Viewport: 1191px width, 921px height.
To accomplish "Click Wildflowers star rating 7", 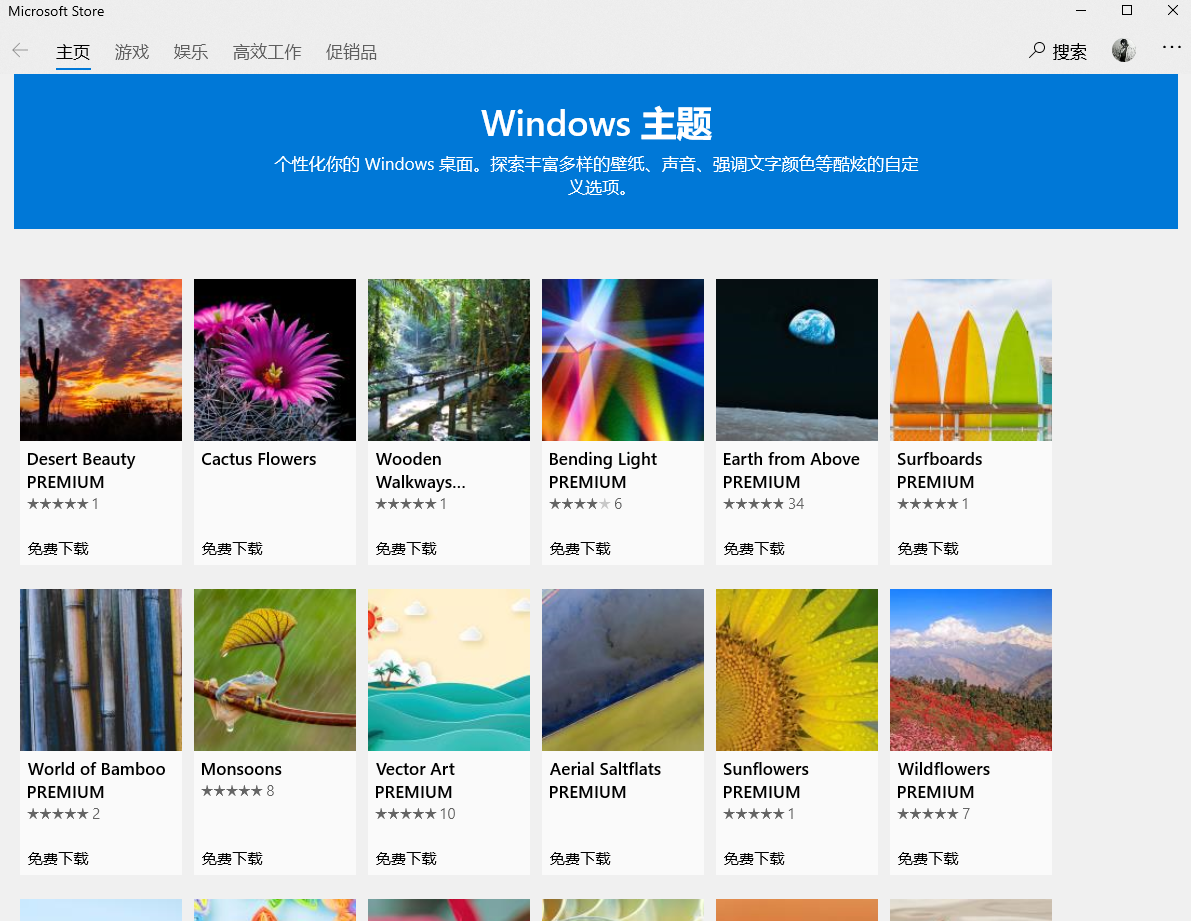I will click(934, 813).
